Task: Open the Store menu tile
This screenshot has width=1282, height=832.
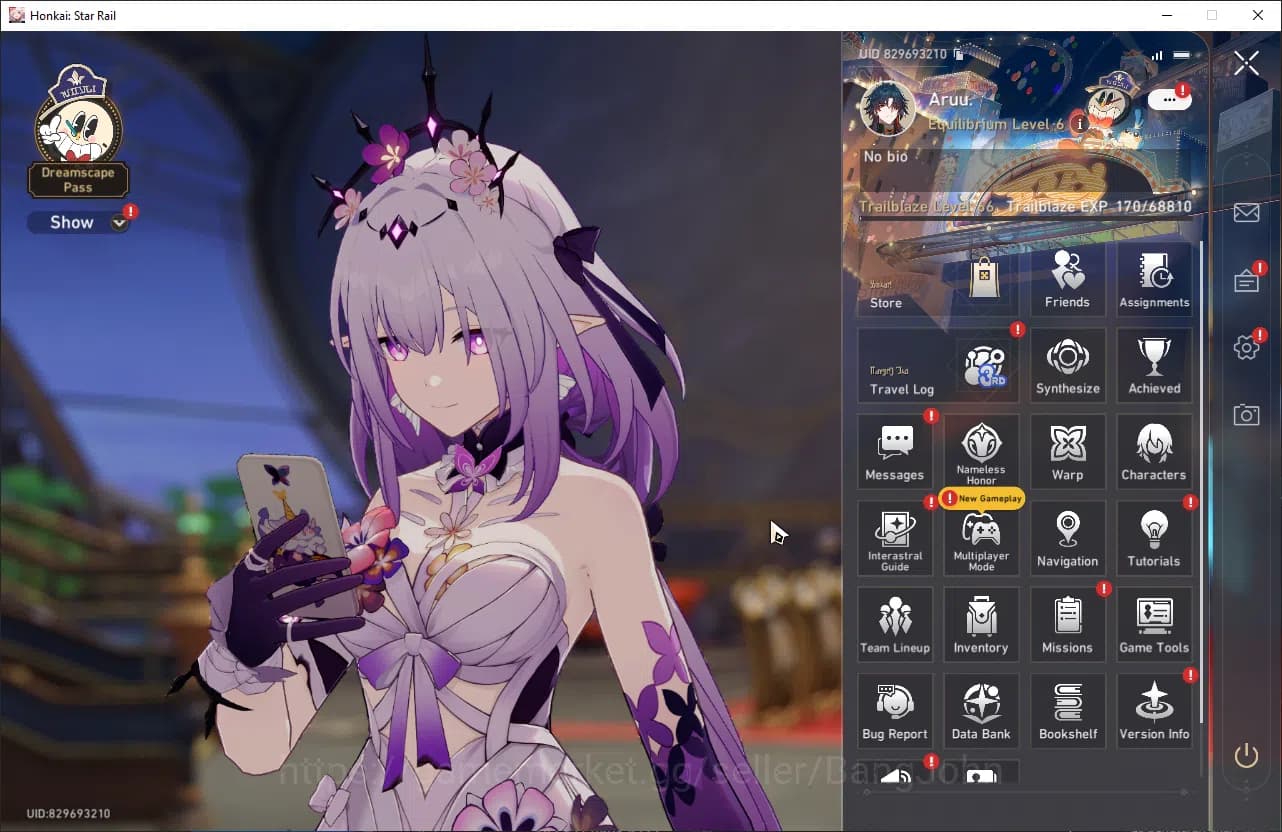Action: pos(938,279)
